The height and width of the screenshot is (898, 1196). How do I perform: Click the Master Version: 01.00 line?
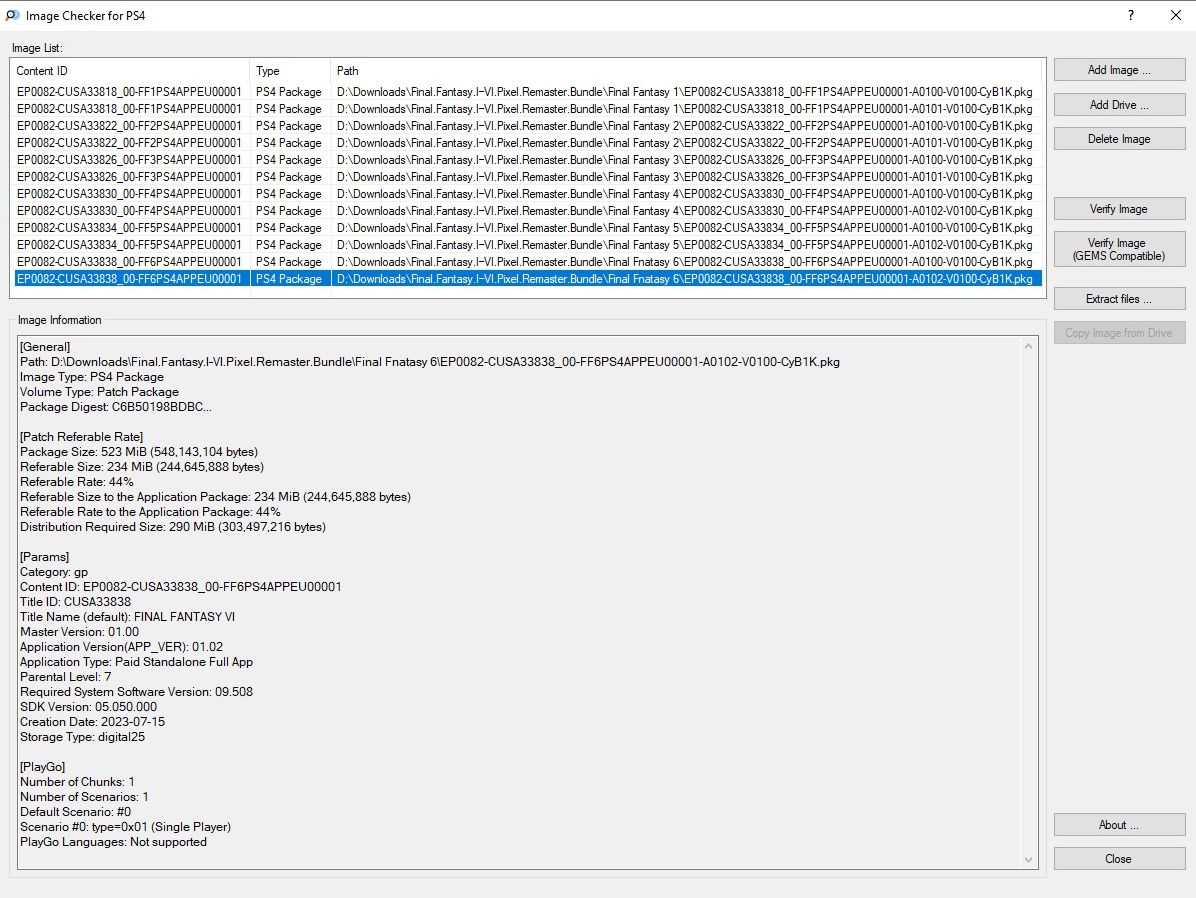pyautogui.click(x=79, y=632)
